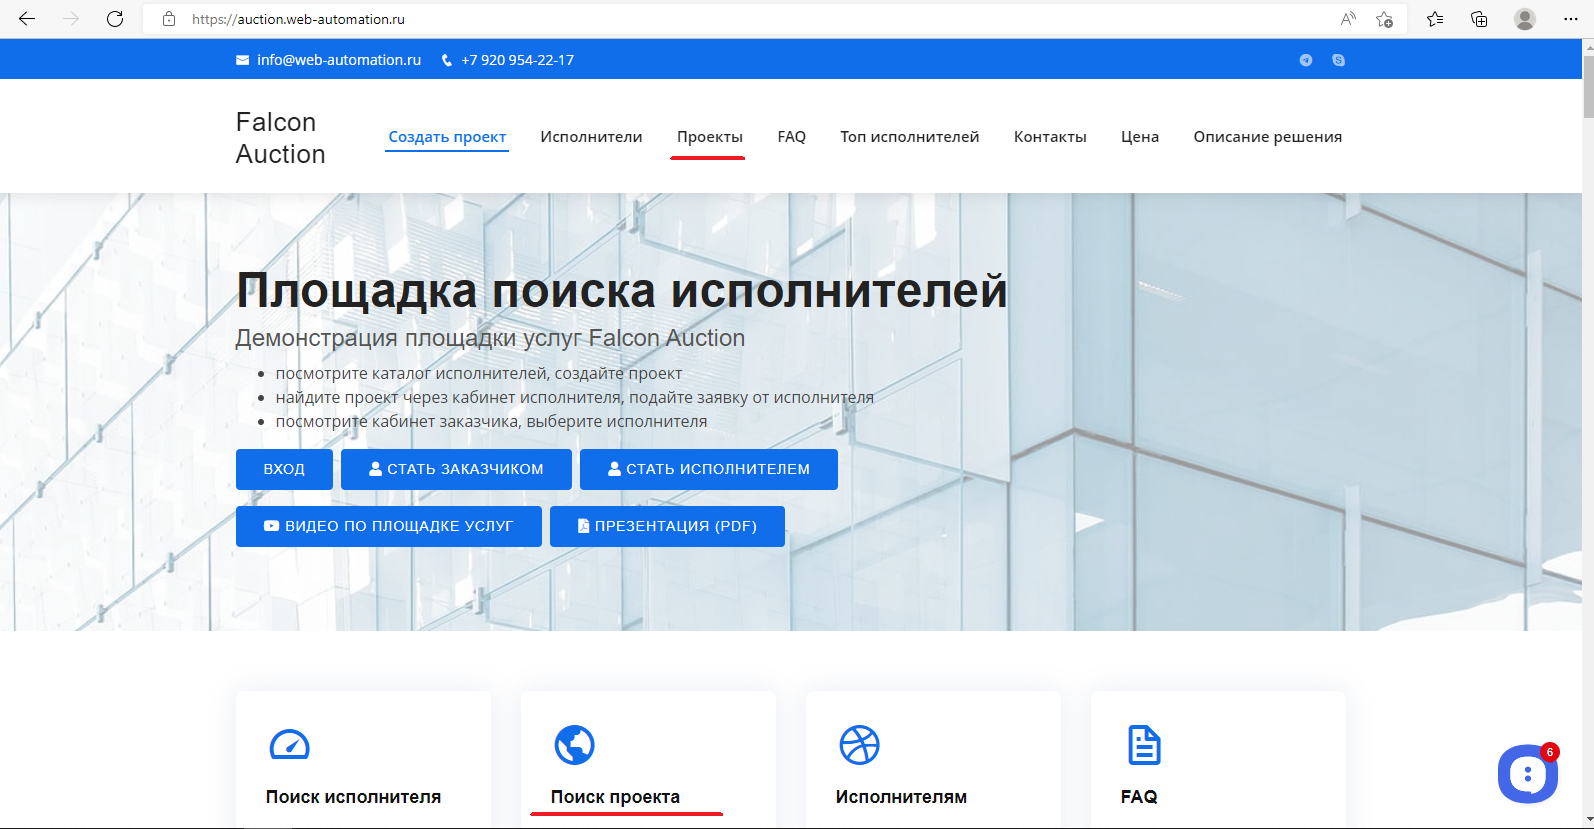Click the speedometer icon above Поиск исполнителя
Image resolution: width=1594 pixels, height=829 pixels.
(x=290, y=745)
